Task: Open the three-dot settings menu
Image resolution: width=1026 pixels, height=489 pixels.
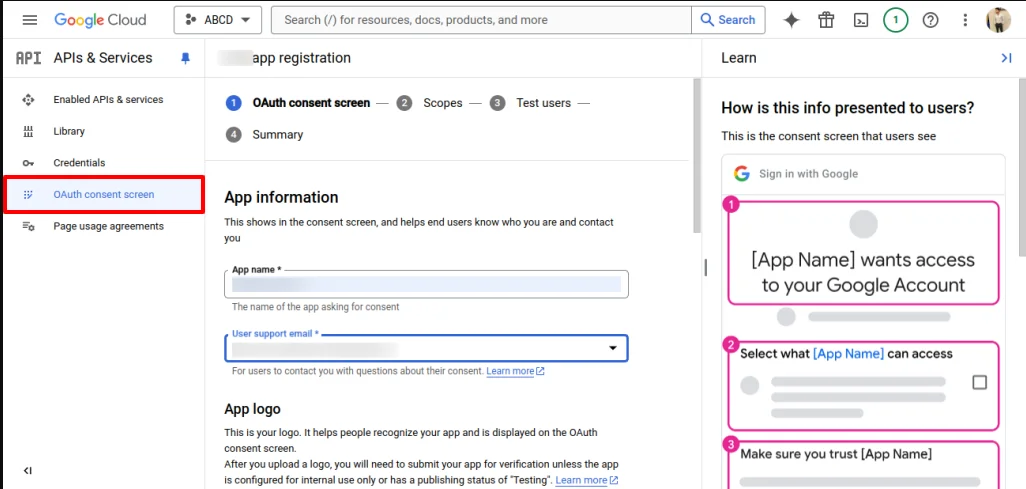Action: point(965,20)
